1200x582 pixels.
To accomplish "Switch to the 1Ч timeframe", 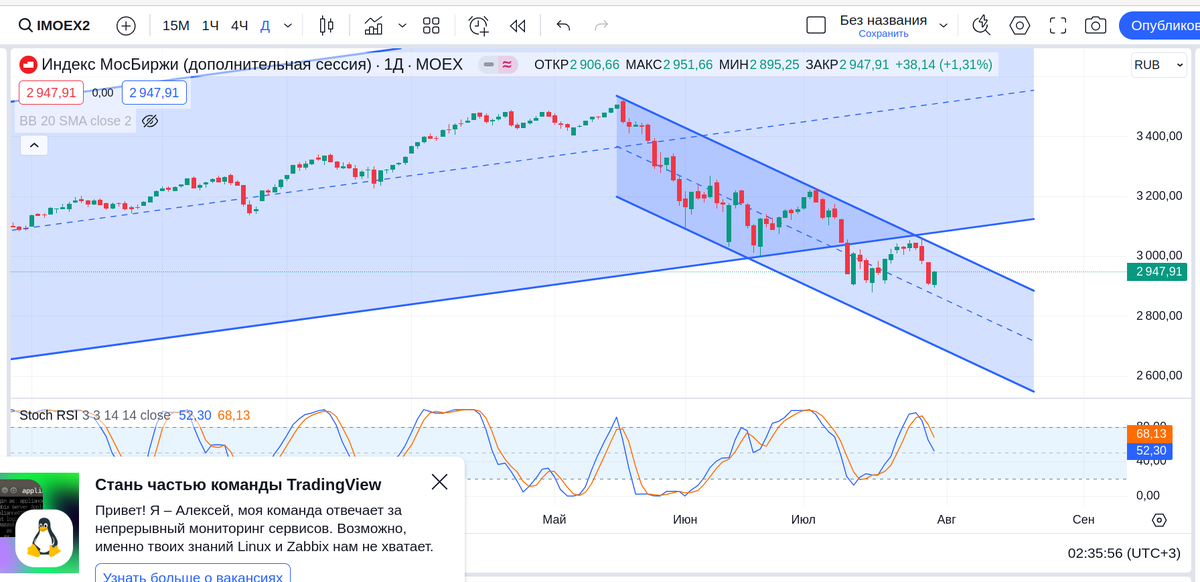I will point(210,25).
